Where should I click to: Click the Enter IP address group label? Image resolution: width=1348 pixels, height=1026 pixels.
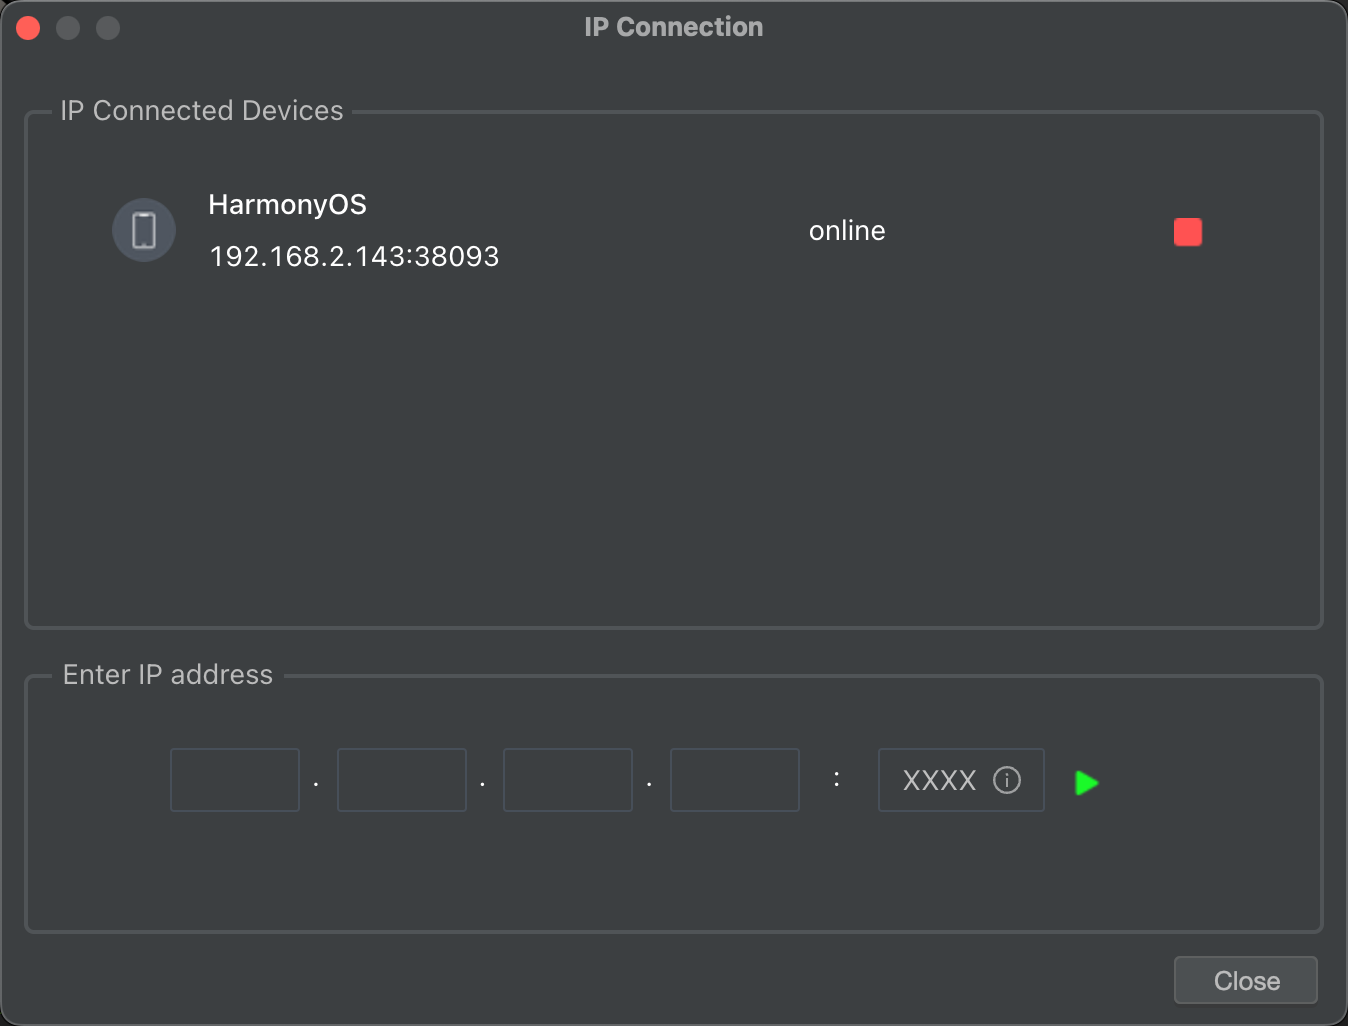167,675
